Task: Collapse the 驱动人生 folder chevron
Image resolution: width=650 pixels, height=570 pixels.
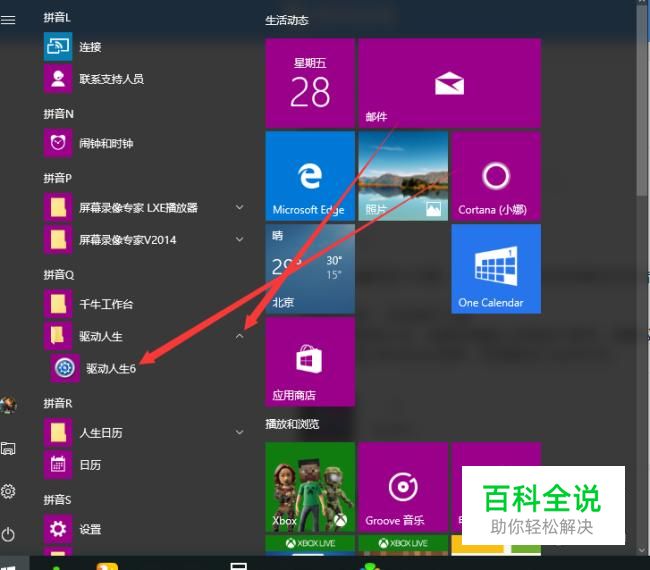Action: point(240,336)
